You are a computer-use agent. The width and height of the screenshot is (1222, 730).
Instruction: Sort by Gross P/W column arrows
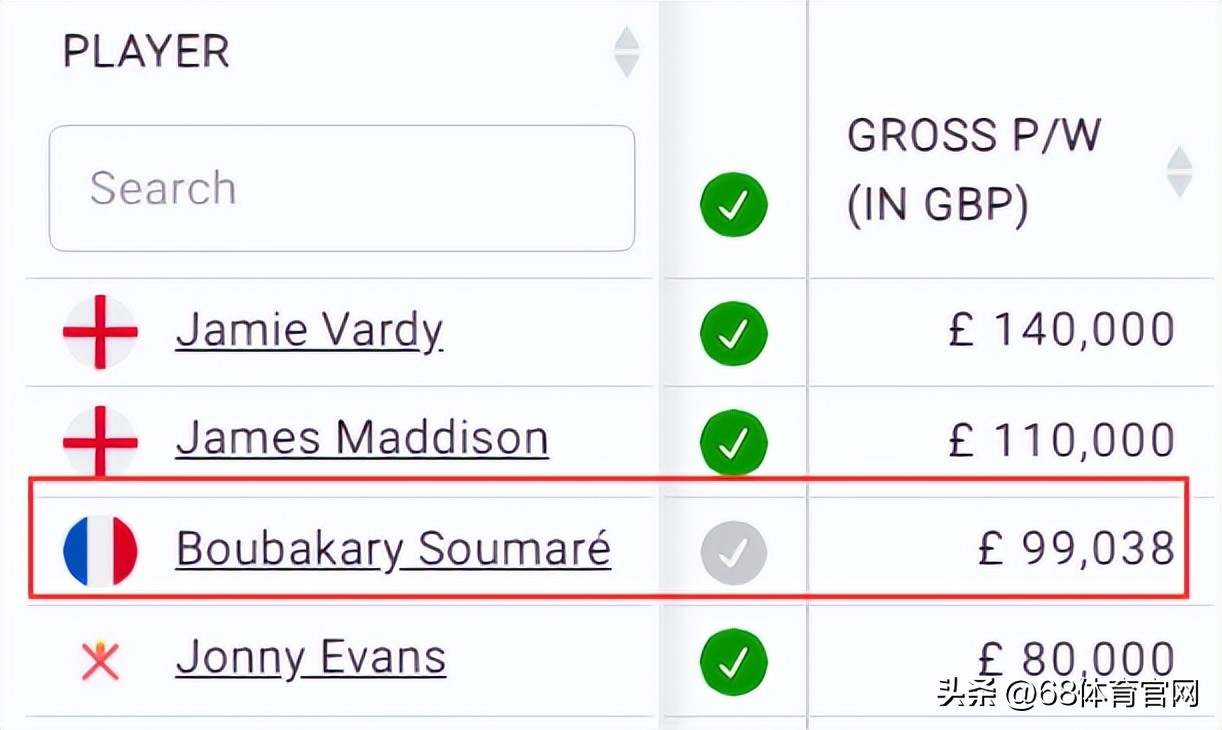[1179, 172]
